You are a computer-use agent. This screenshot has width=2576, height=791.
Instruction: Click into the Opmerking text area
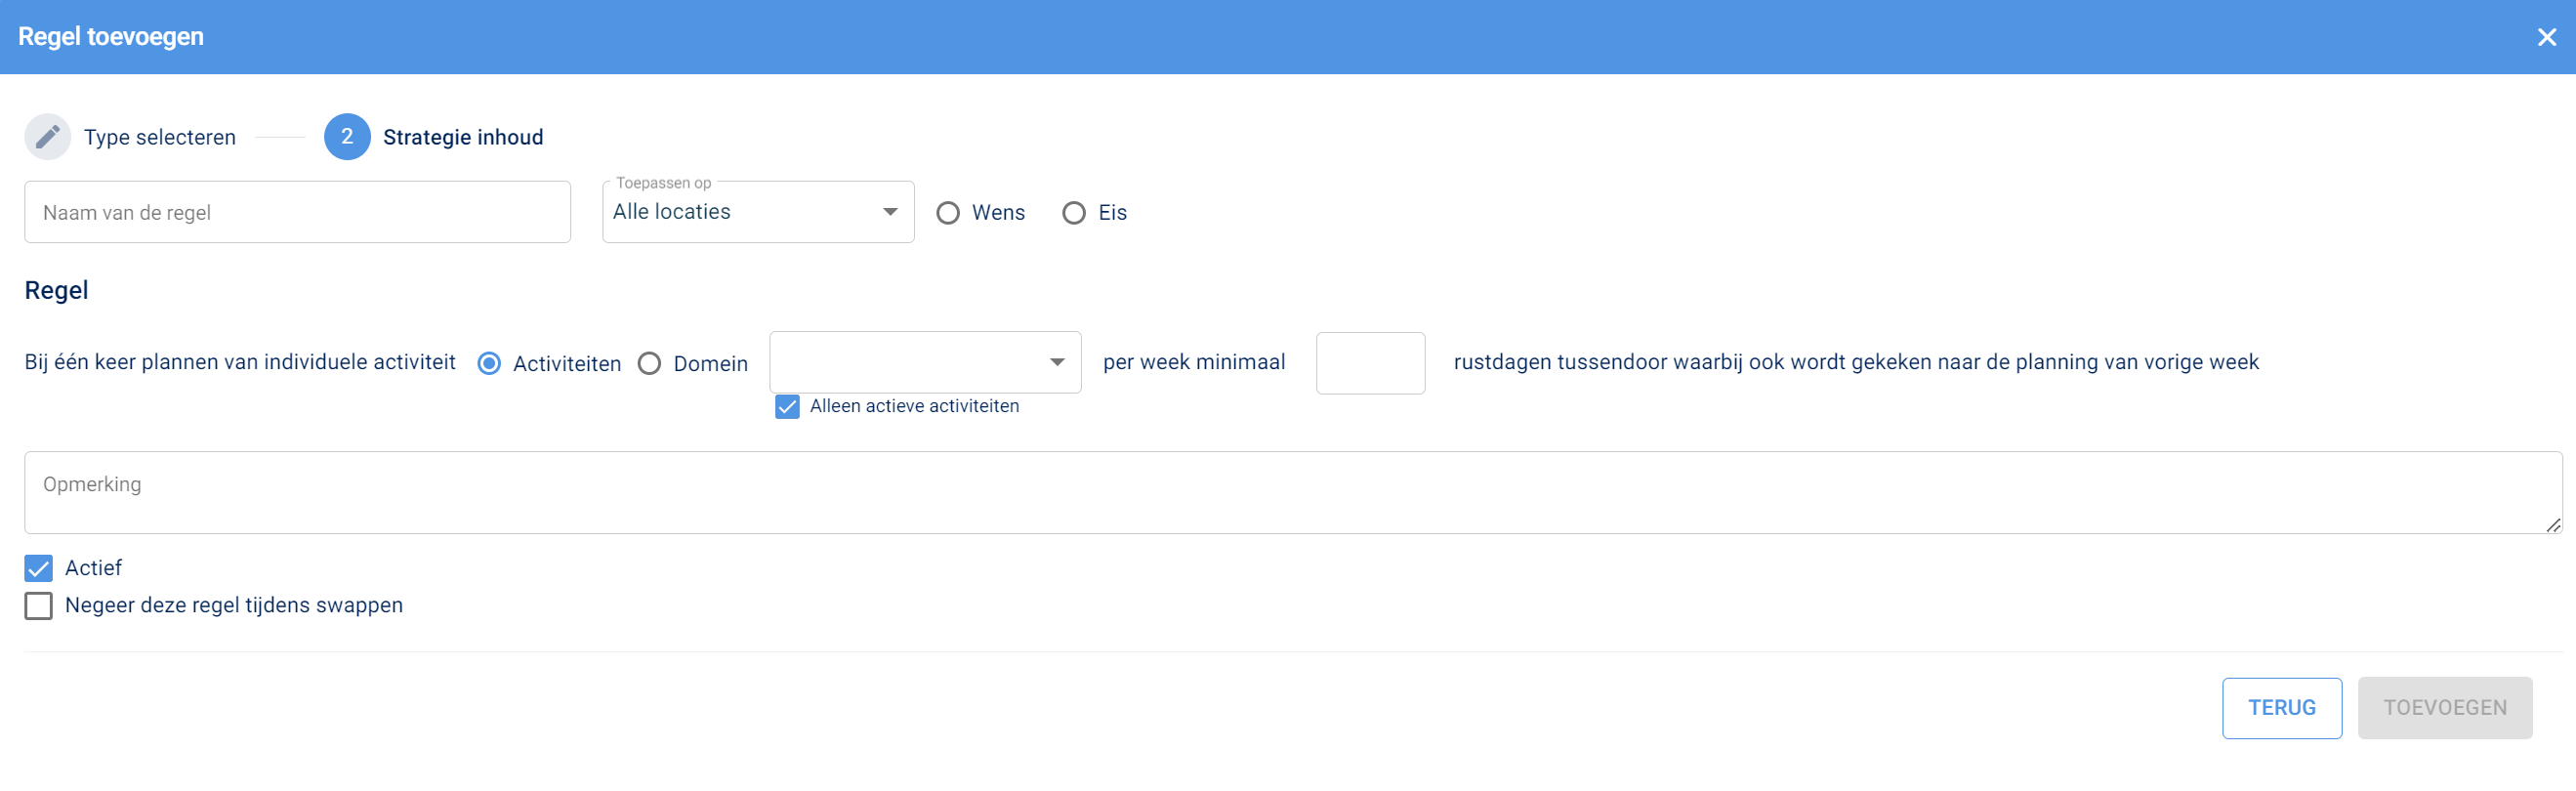click(x=1293, y=492)
